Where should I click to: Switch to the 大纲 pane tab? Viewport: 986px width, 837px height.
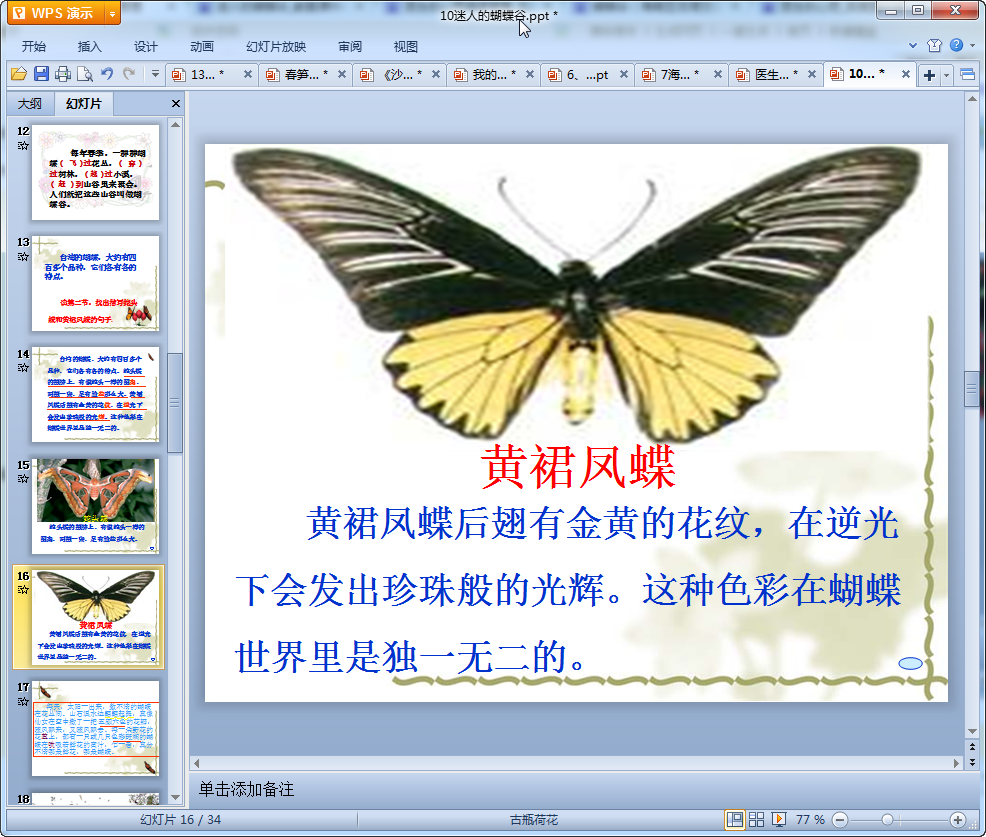coord(30,103)
